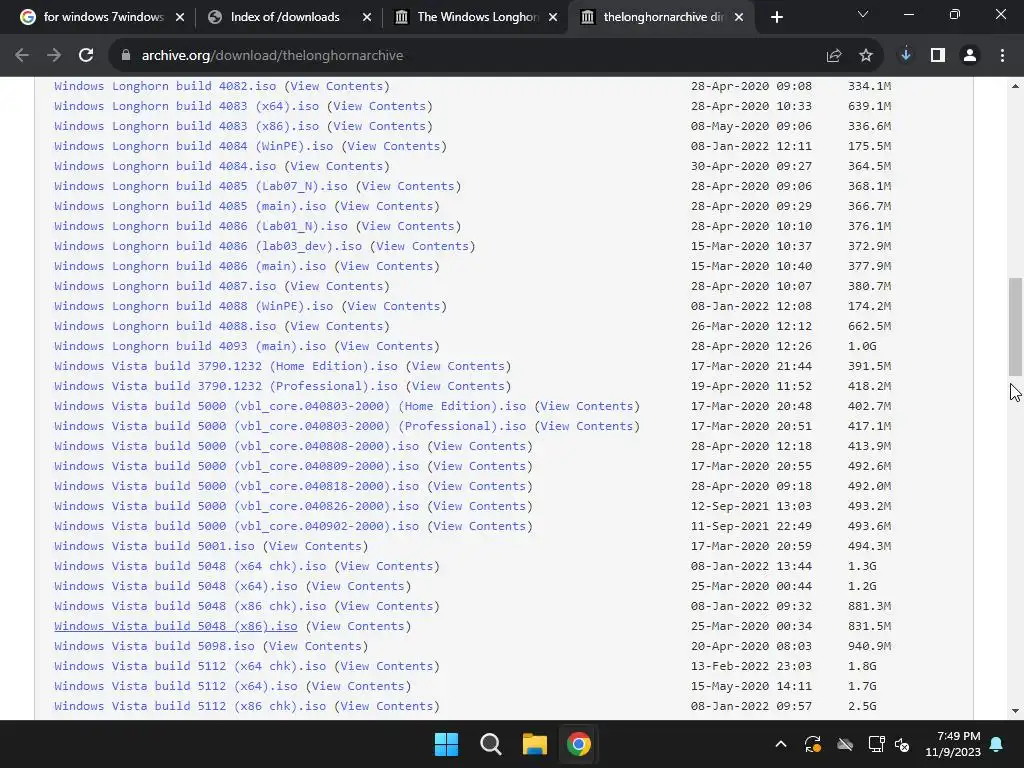Download Windows Longhorn build 4082.iso
The image size is (1024, 768).
(165, 86)
